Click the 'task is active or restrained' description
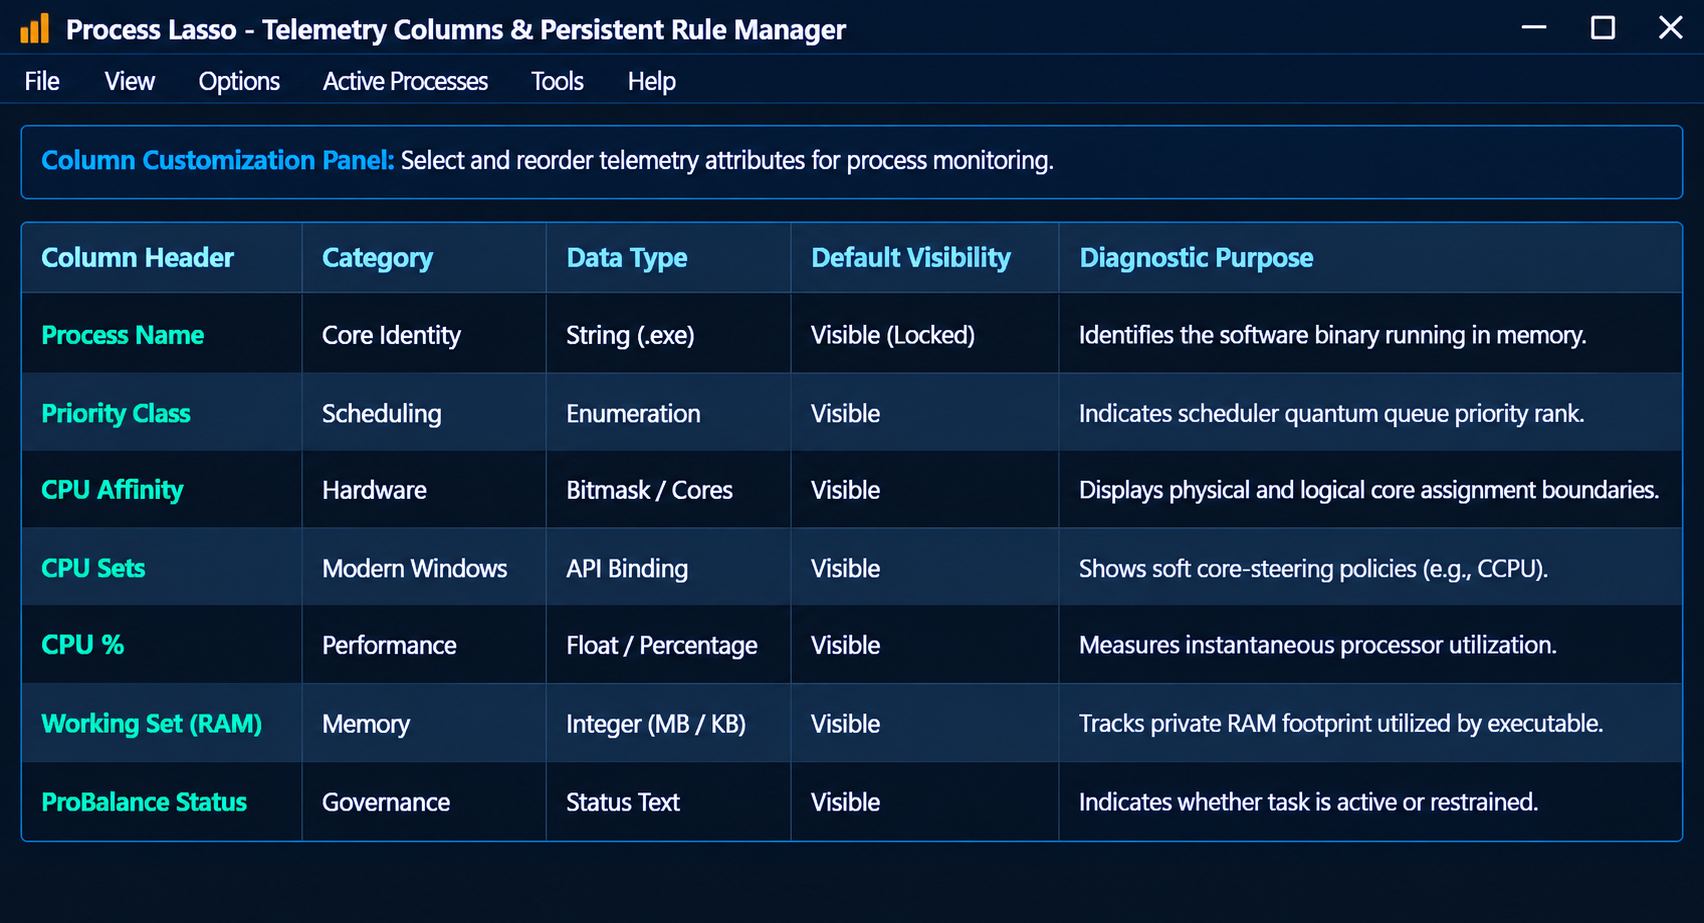Screen dimensions: 1704x923 click(1308, 802)
